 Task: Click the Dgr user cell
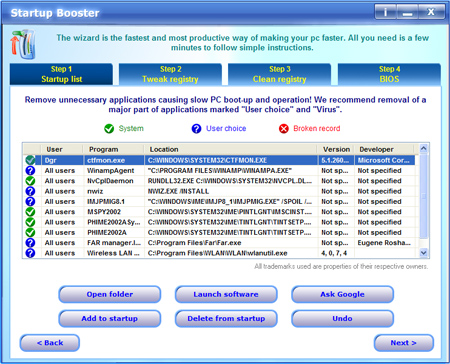(x=62, y=160)
